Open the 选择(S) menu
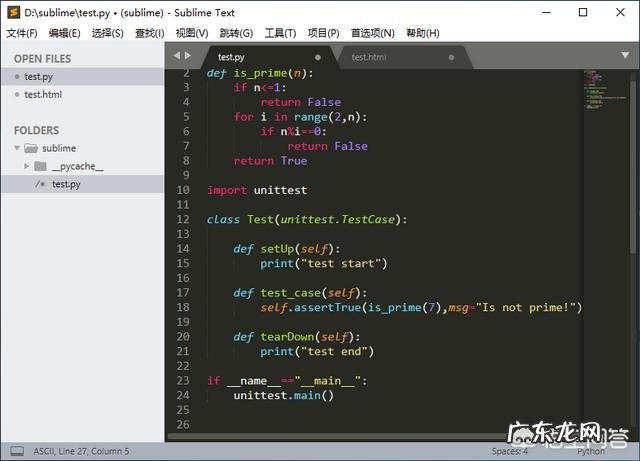This screenshot has width=640, height=461. (107, 33)
